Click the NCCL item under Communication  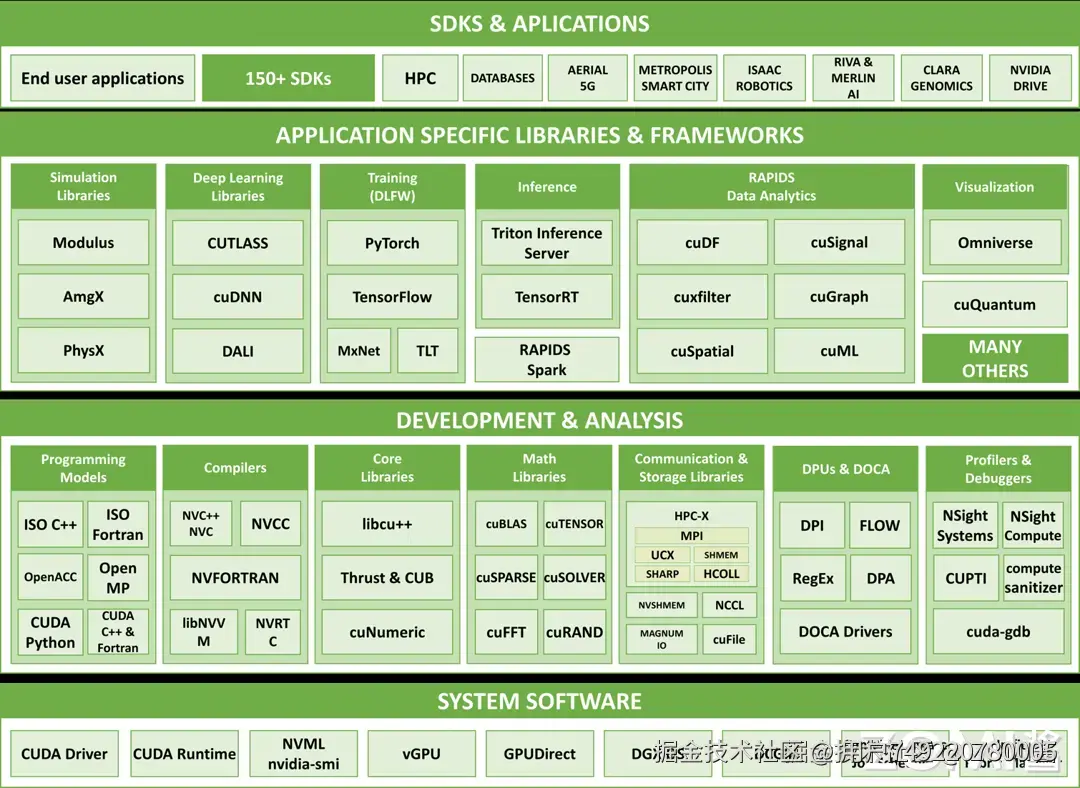[729, 605]
